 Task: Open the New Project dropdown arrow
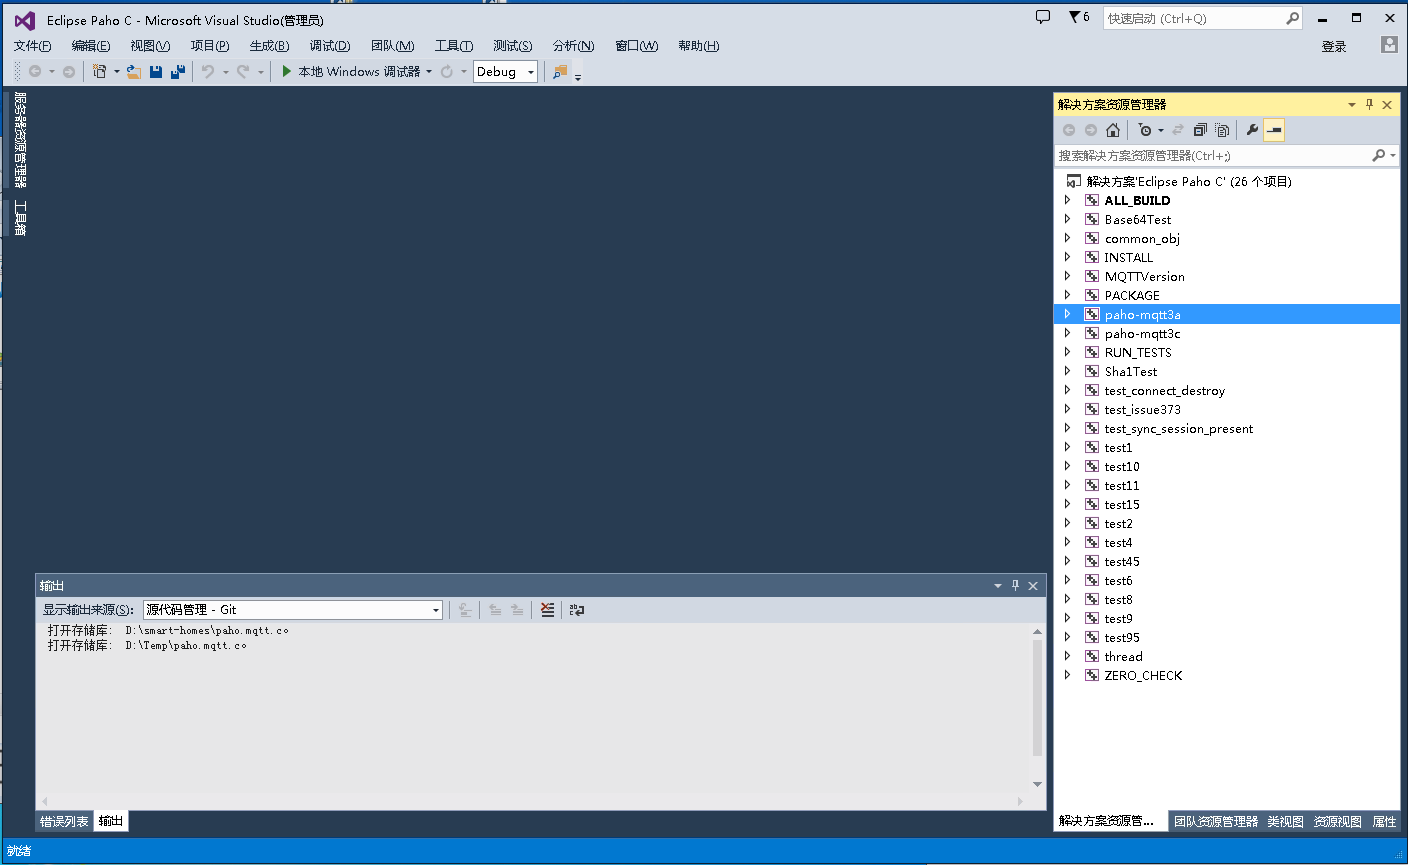coord(116,71)
